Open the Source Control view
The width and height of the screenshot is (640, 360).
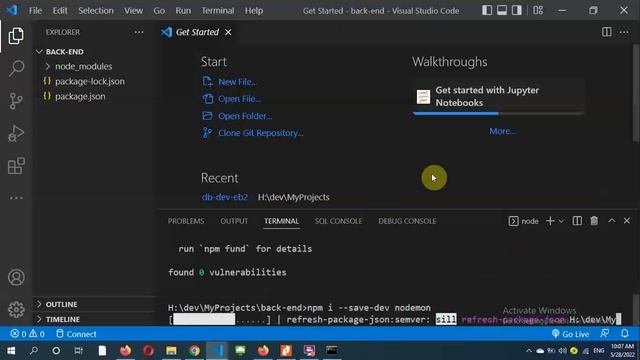coord(16,101)
